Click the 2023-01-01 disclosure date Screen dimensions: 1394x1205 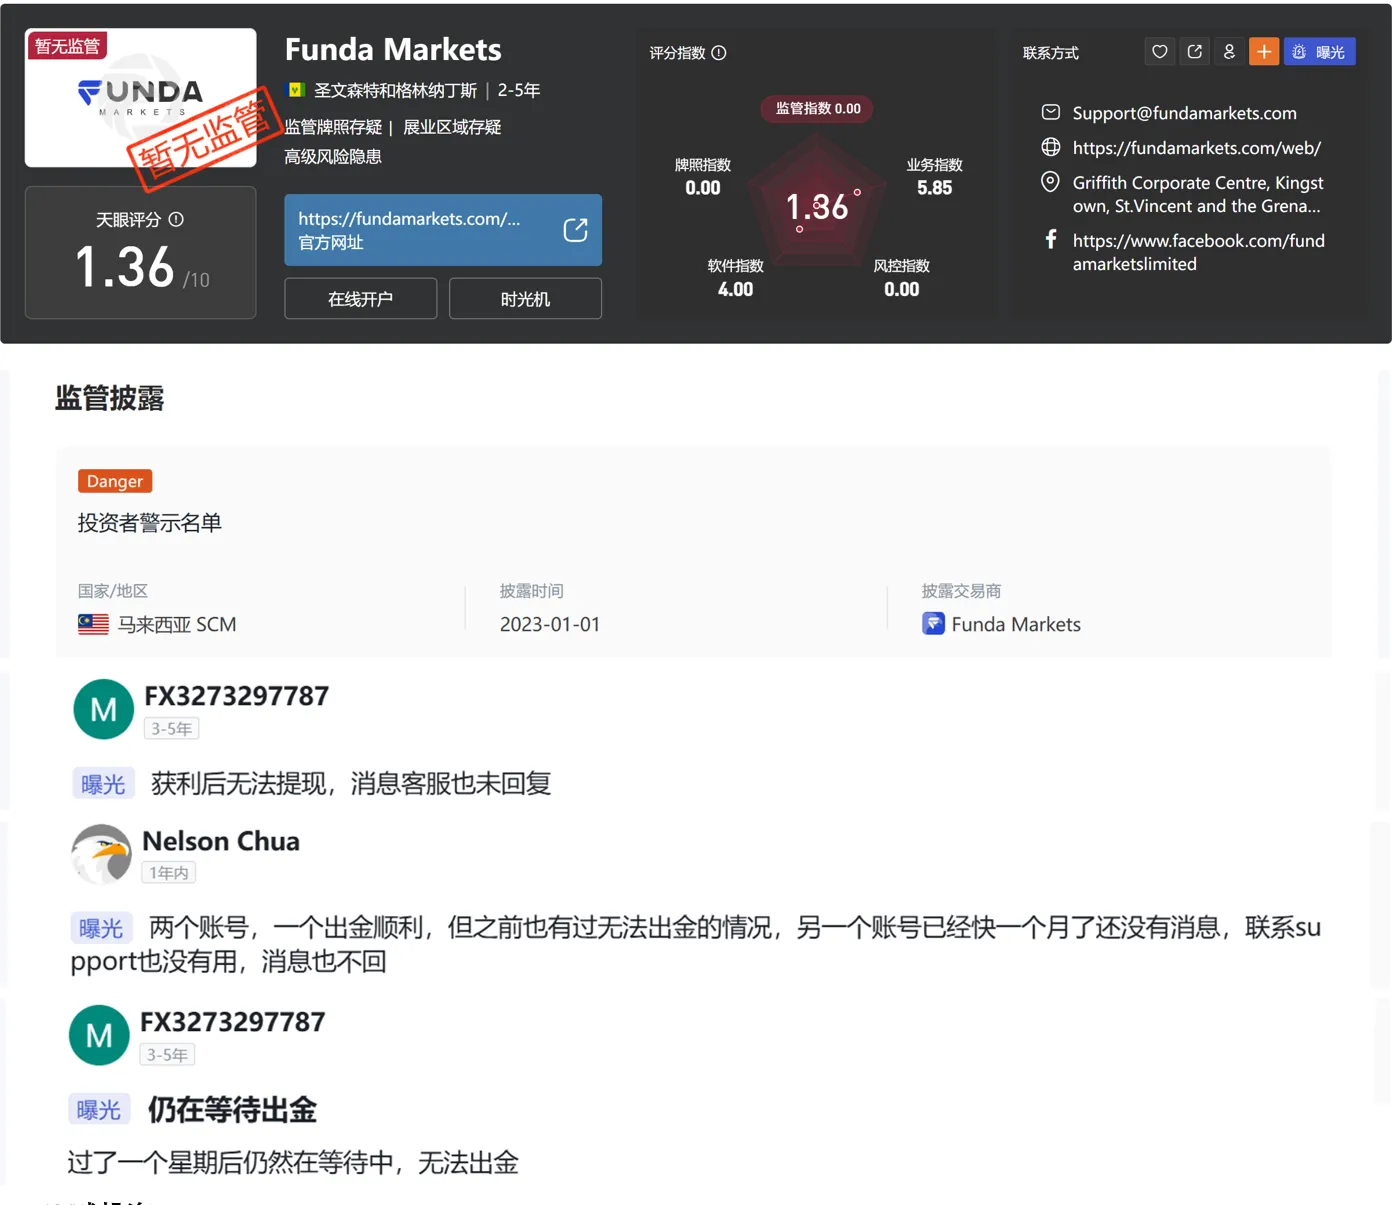(x=550, y=624)
